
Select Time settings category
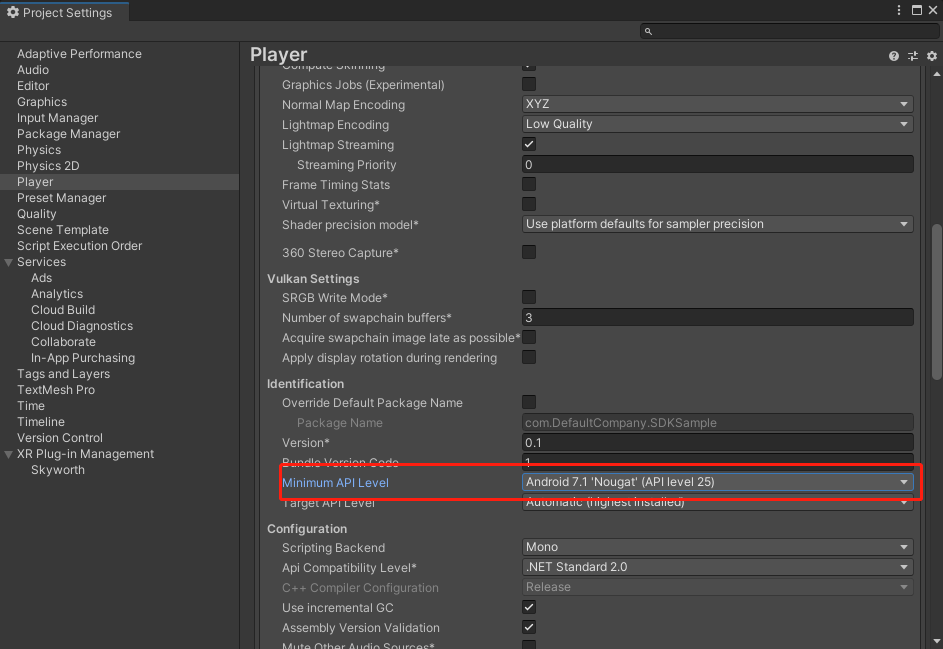[31, 406]
